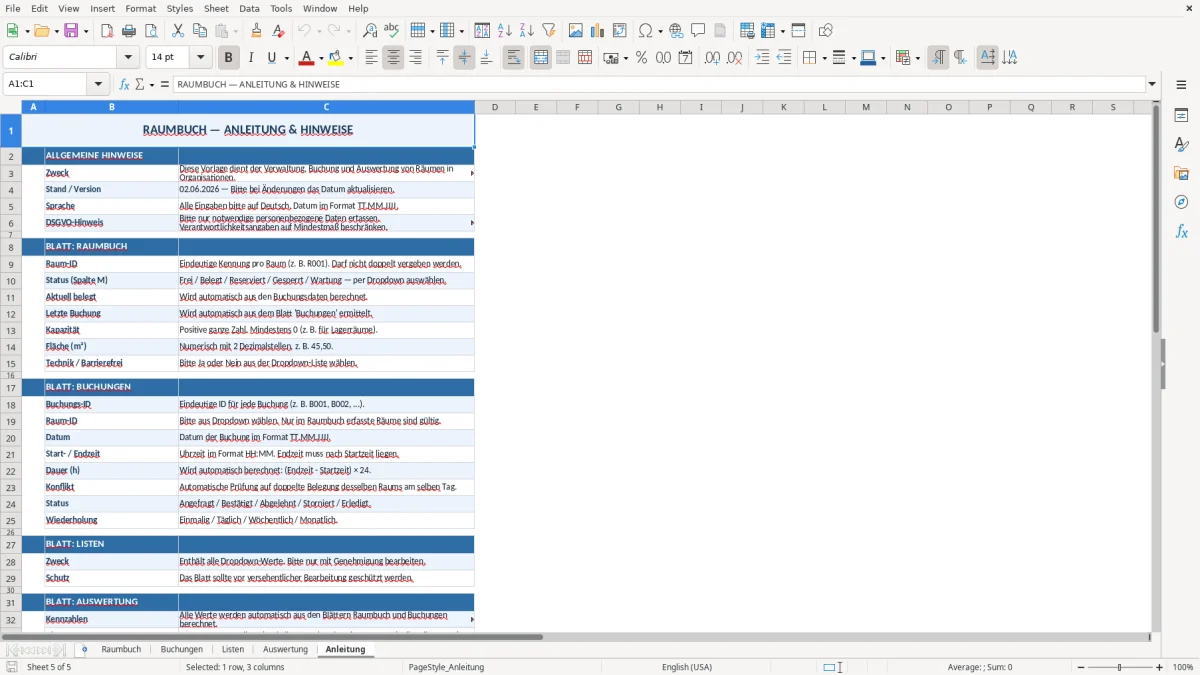Expand the formula bar
Viewport: 1200px width, 675px height.
tap(1152, 84)
